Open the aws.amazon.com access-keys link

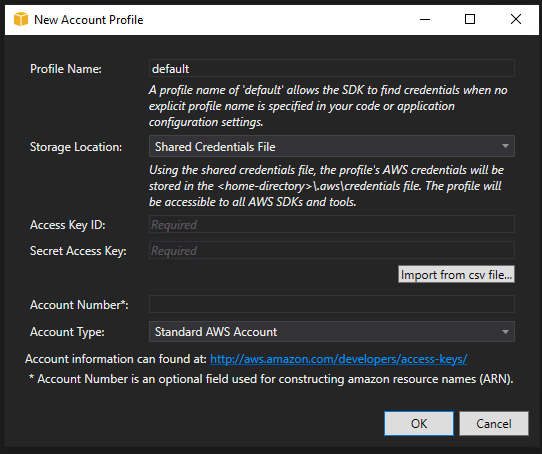tap(339, 359)
